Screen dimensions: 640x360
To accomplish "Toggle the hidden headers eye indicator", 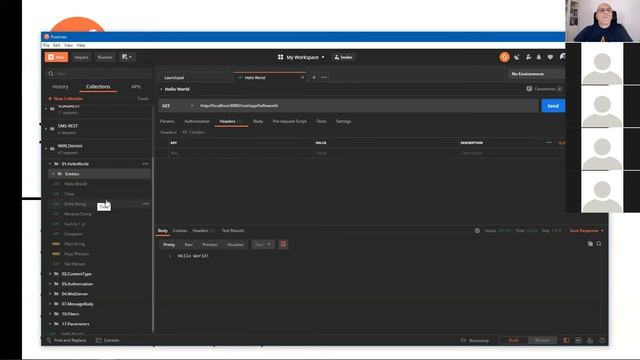I will point(193,132).
